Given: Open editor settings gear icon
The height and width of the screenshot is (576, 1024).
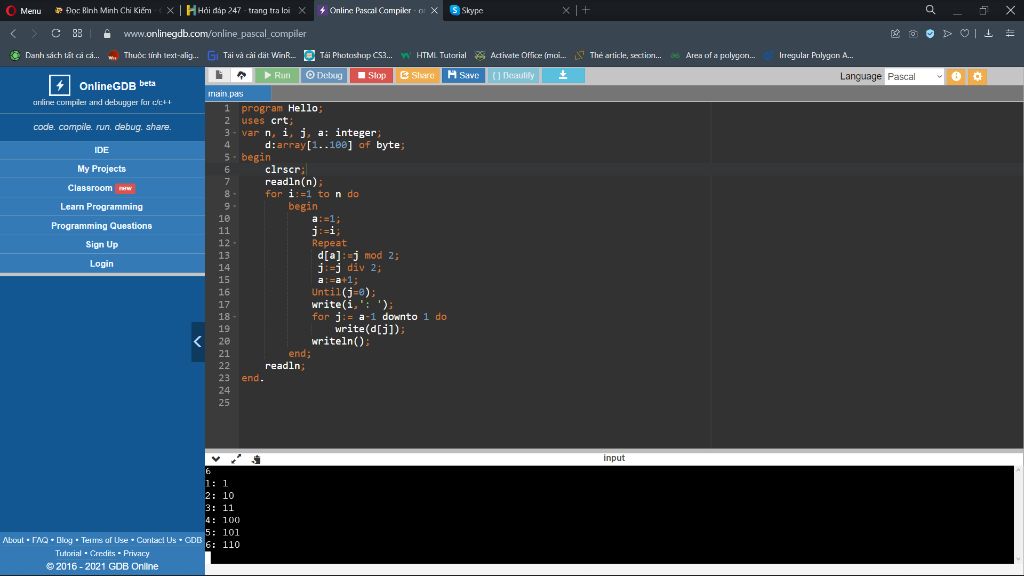Looking at the screenshot, I should coord(978,76).
